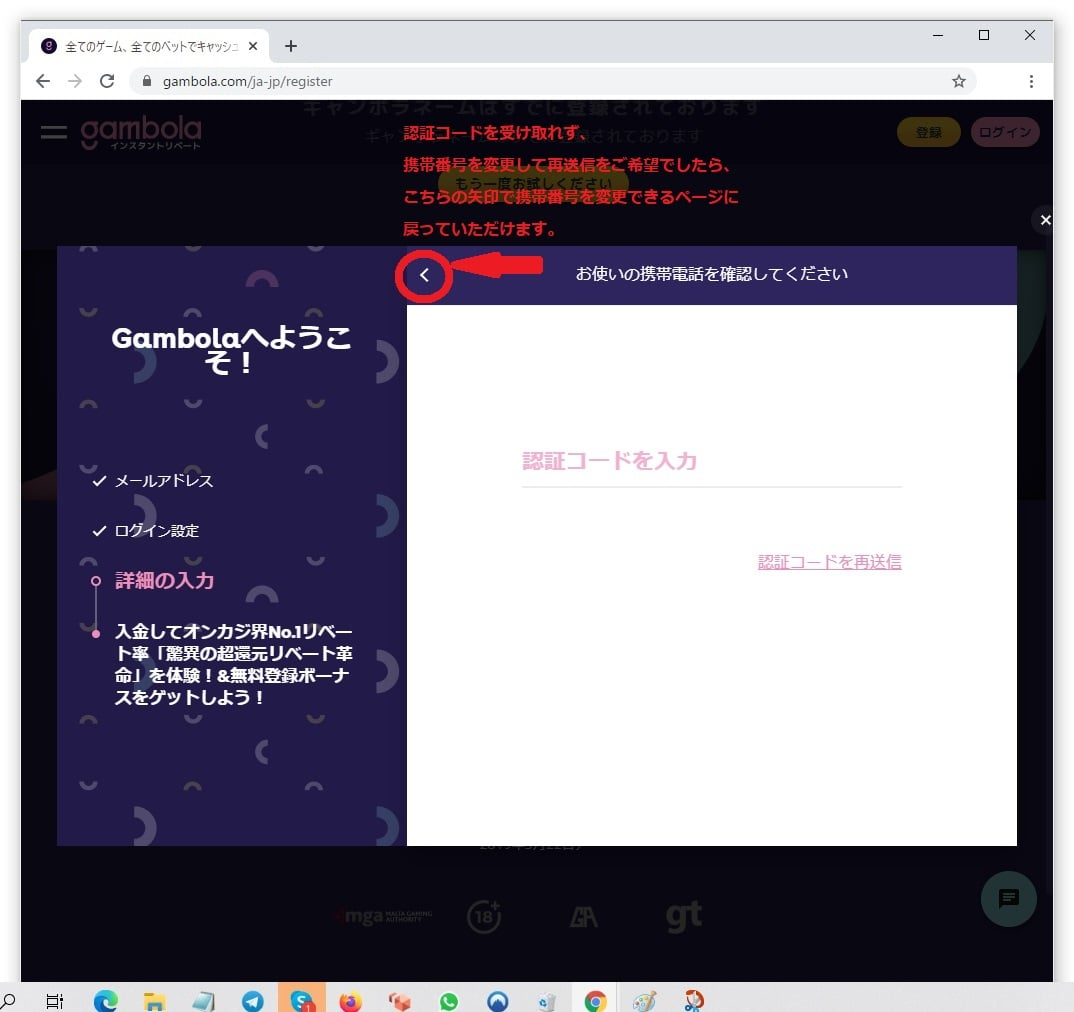Image resolution: width=1074 pixels, height=1012 pixels.
Task: Click the browser forward arrow
Action: pyautogui.click(x=75, y=81)
